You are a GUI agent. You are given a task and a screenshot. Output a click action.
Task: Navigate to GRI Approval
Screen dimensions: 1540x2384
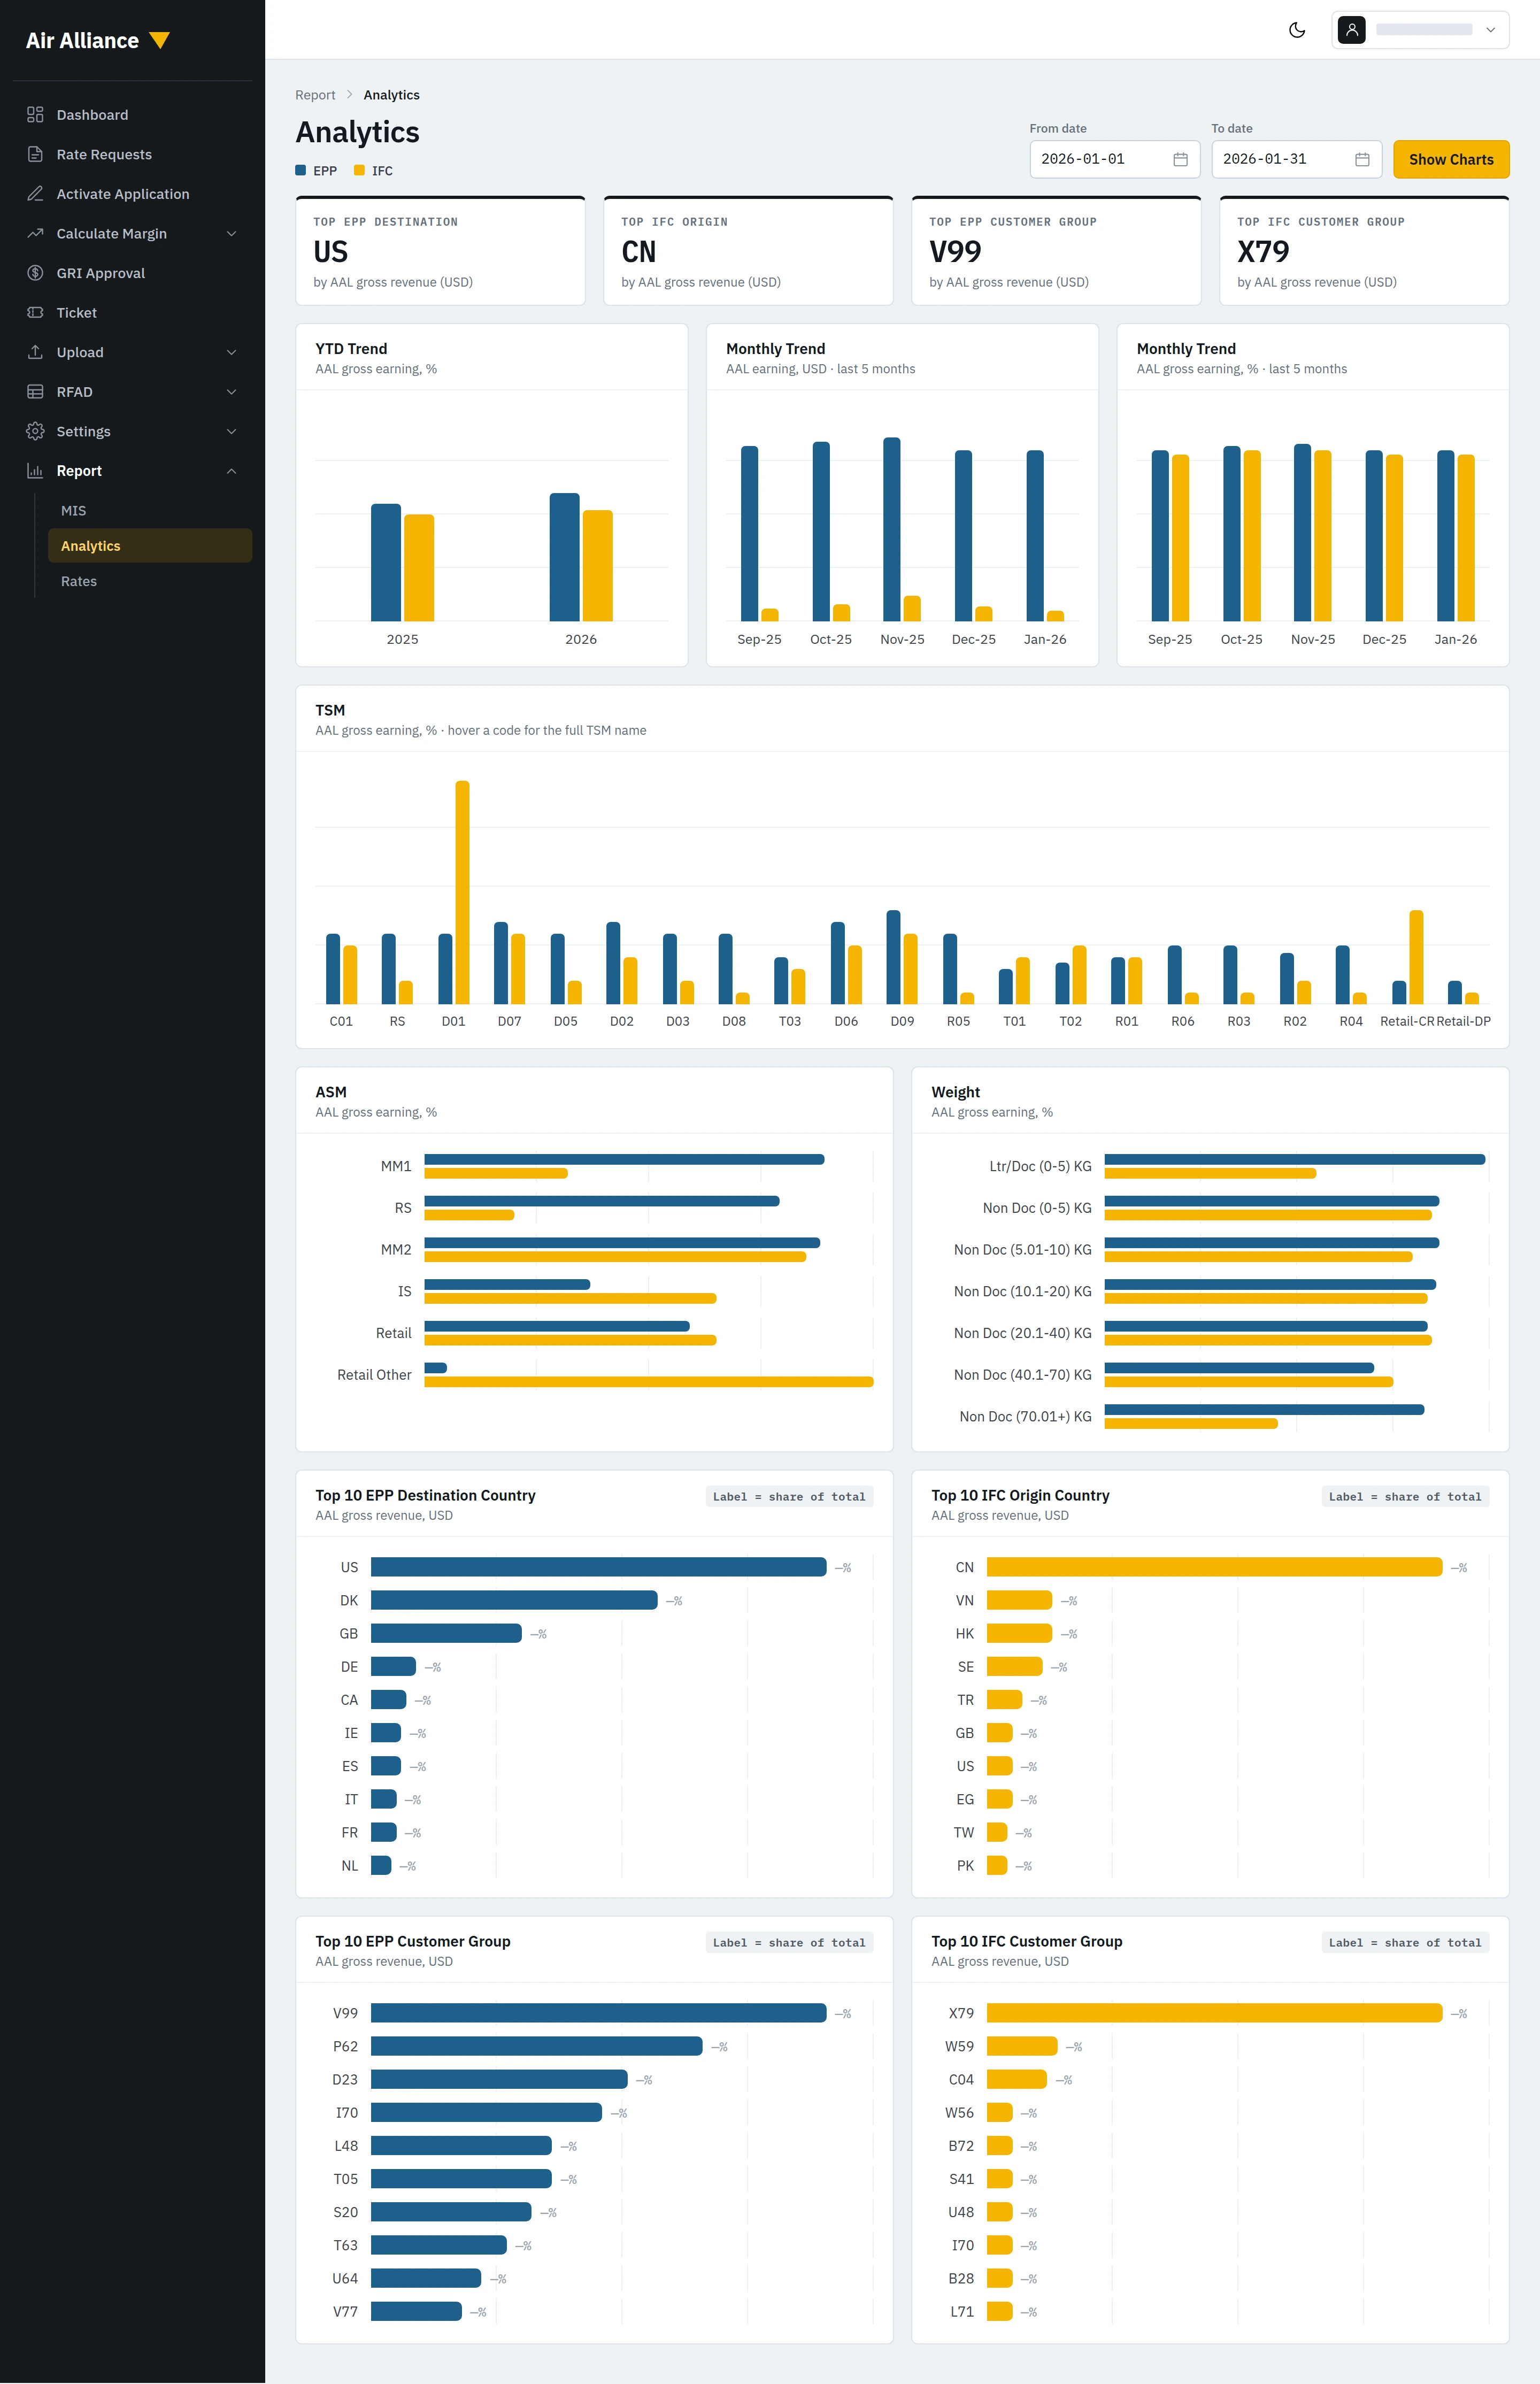coord(132,273)
